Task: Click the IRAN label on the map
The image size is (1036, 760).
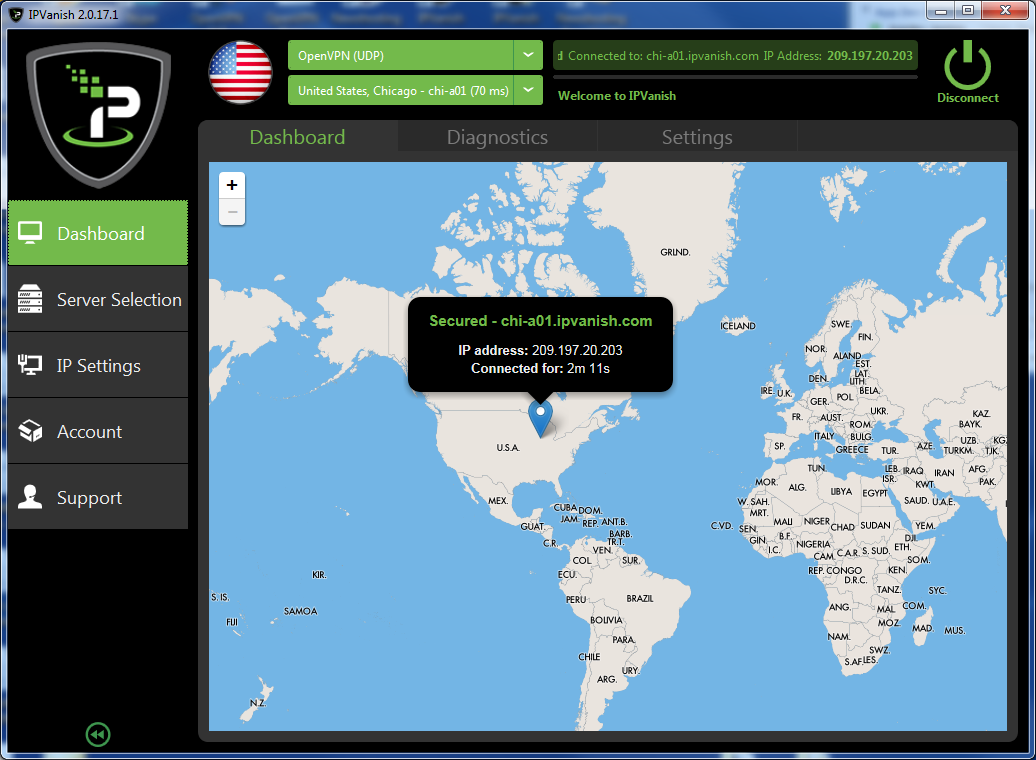Action: (944, 473)
